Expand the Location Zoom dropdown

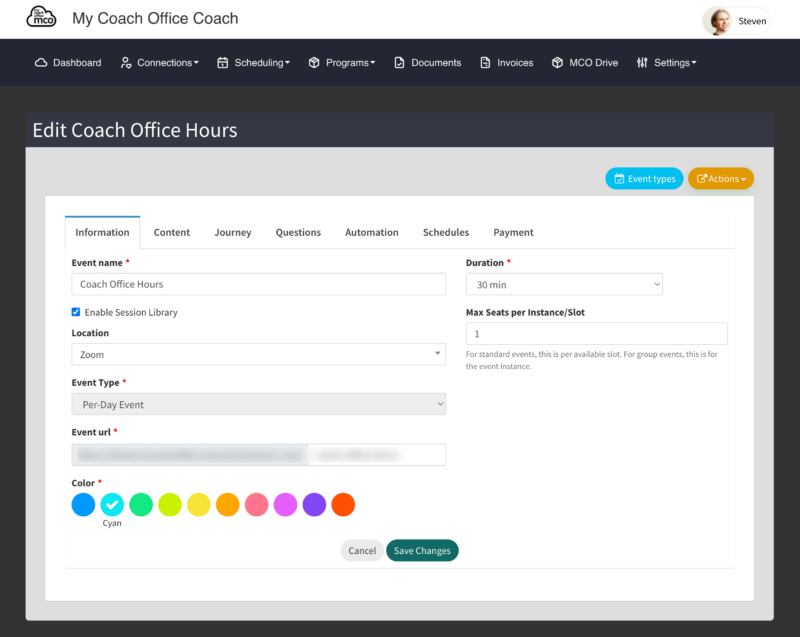click(x=259, y=354)
